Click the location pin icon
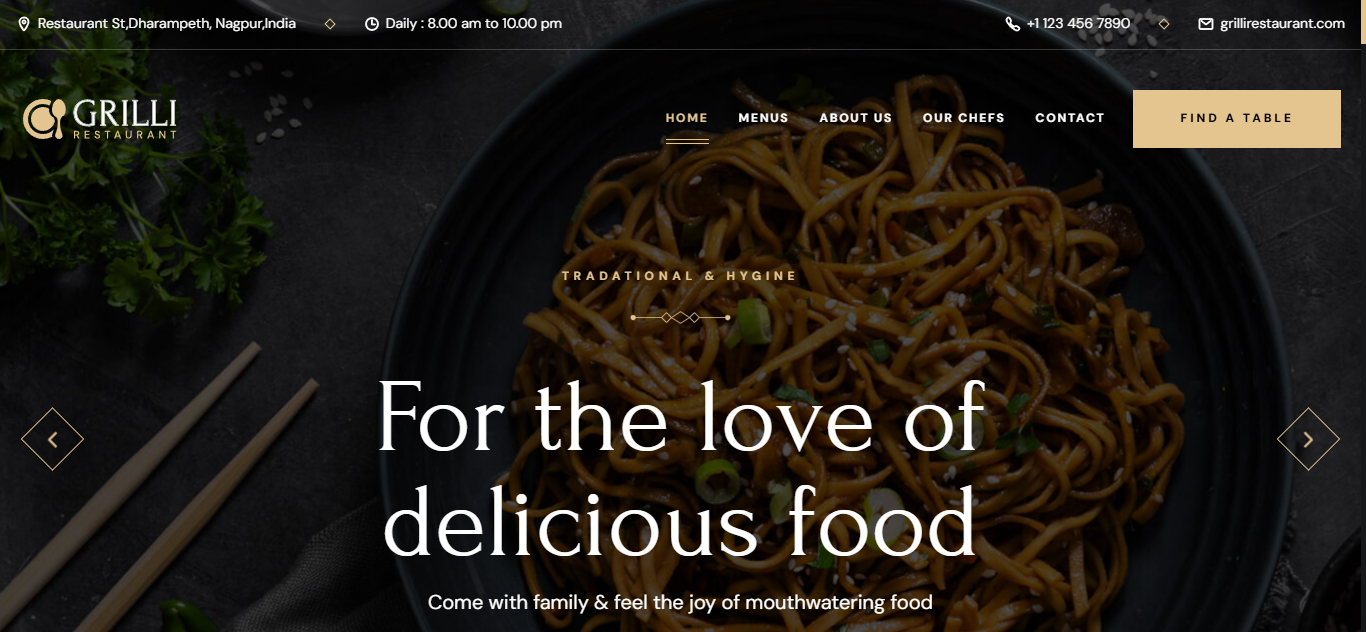This screenshot has width=1366, height=632. [24, 24]
